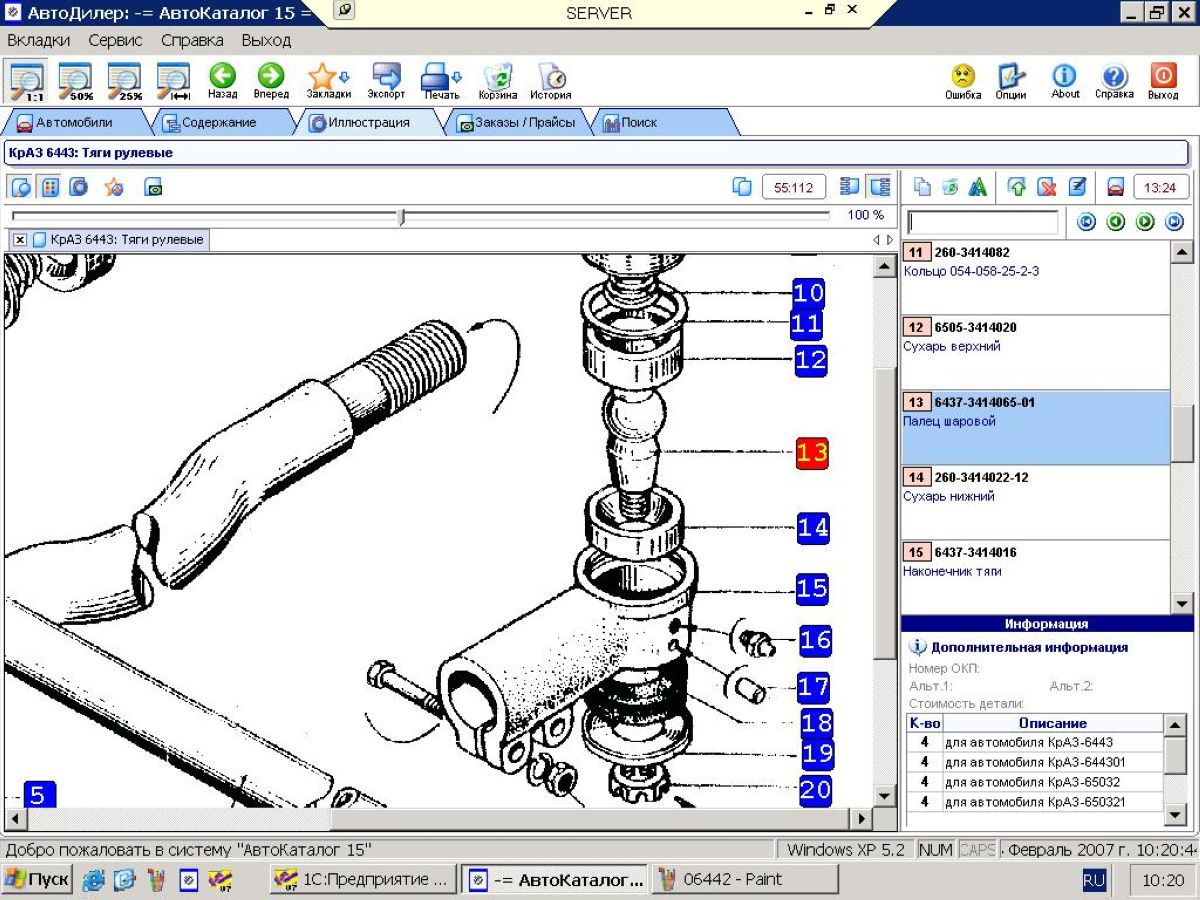The image size is (1200, 900).
Task: Select part 14 Сухарь нижний row
Action: 1035,502
